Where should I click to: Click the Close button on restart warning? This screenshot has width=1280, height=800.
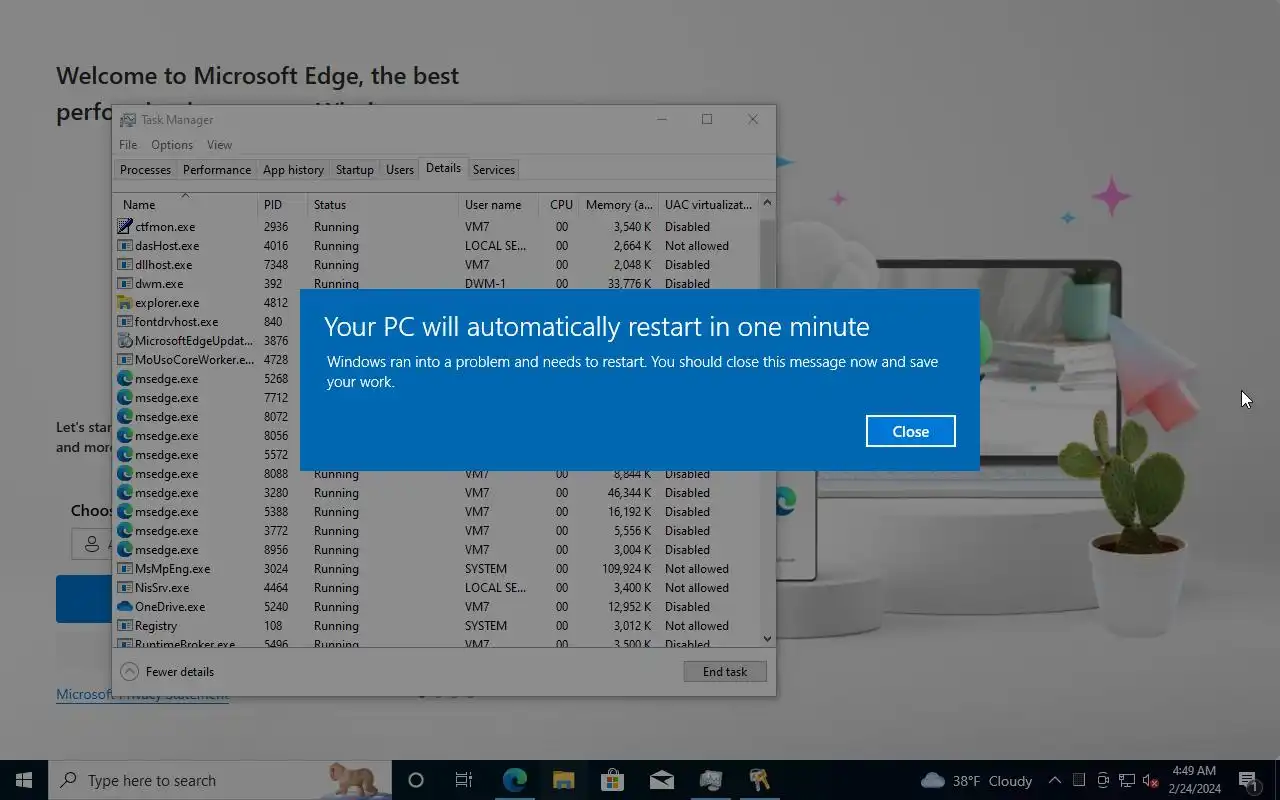pyautogui.click(x=910, y=431)
